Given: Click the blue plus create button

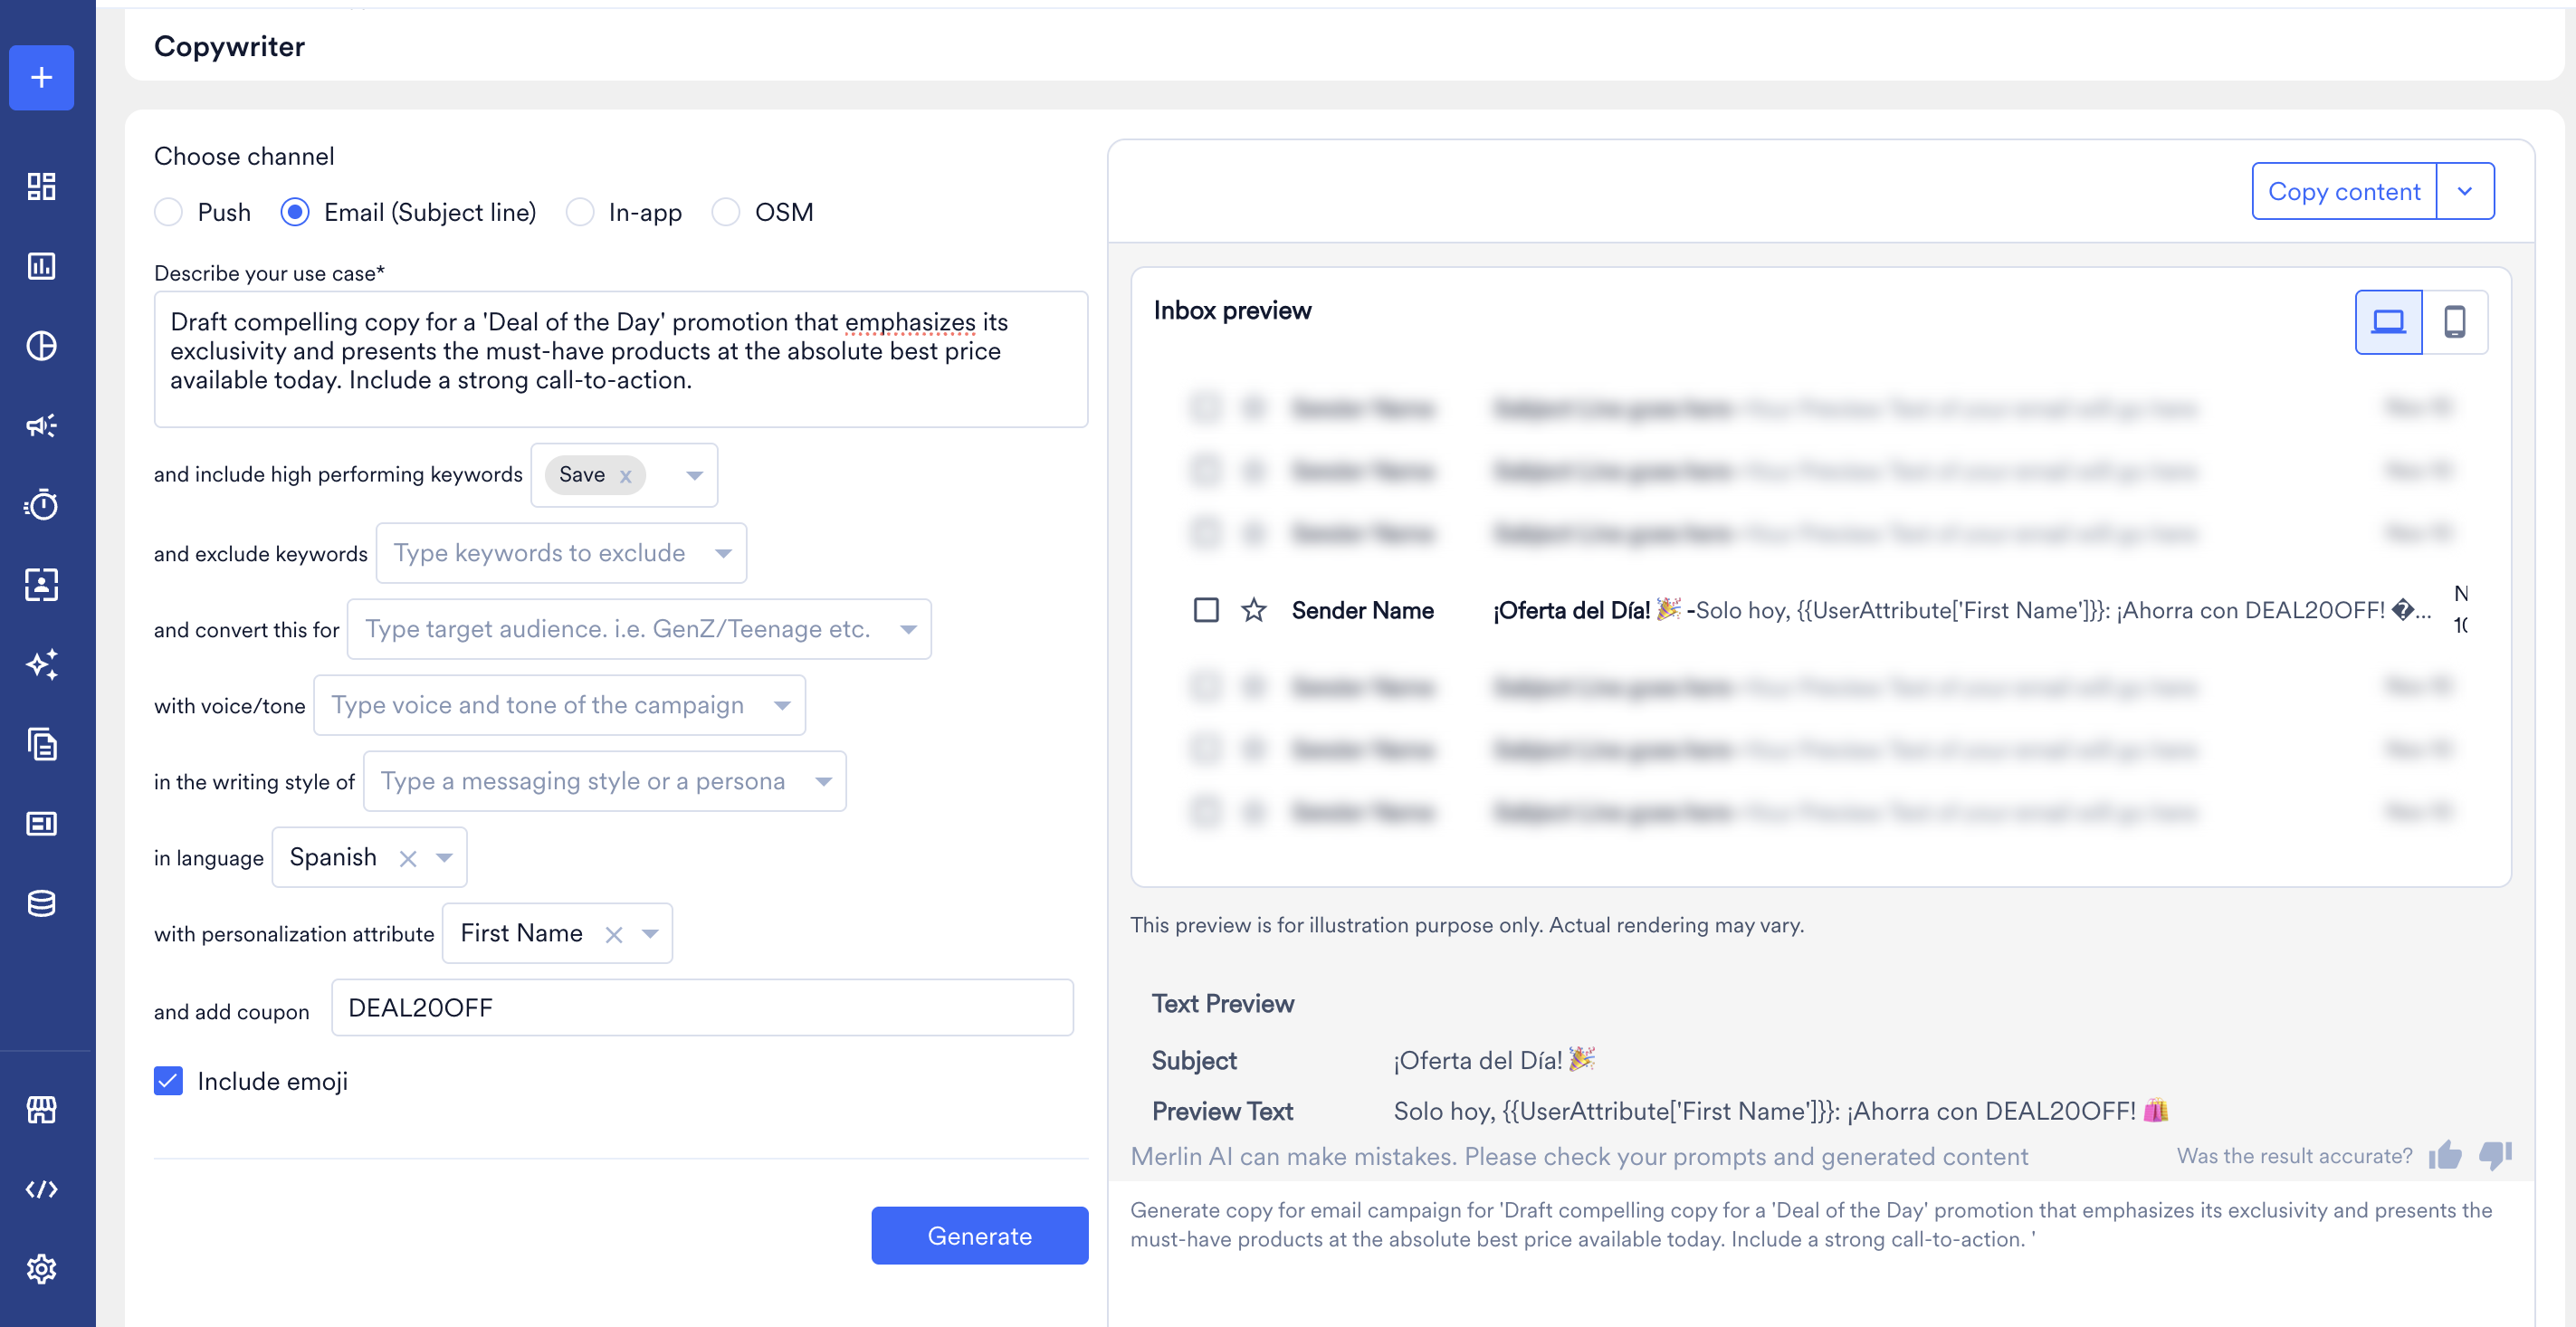Looking at the screenshot, I should 41,77.
